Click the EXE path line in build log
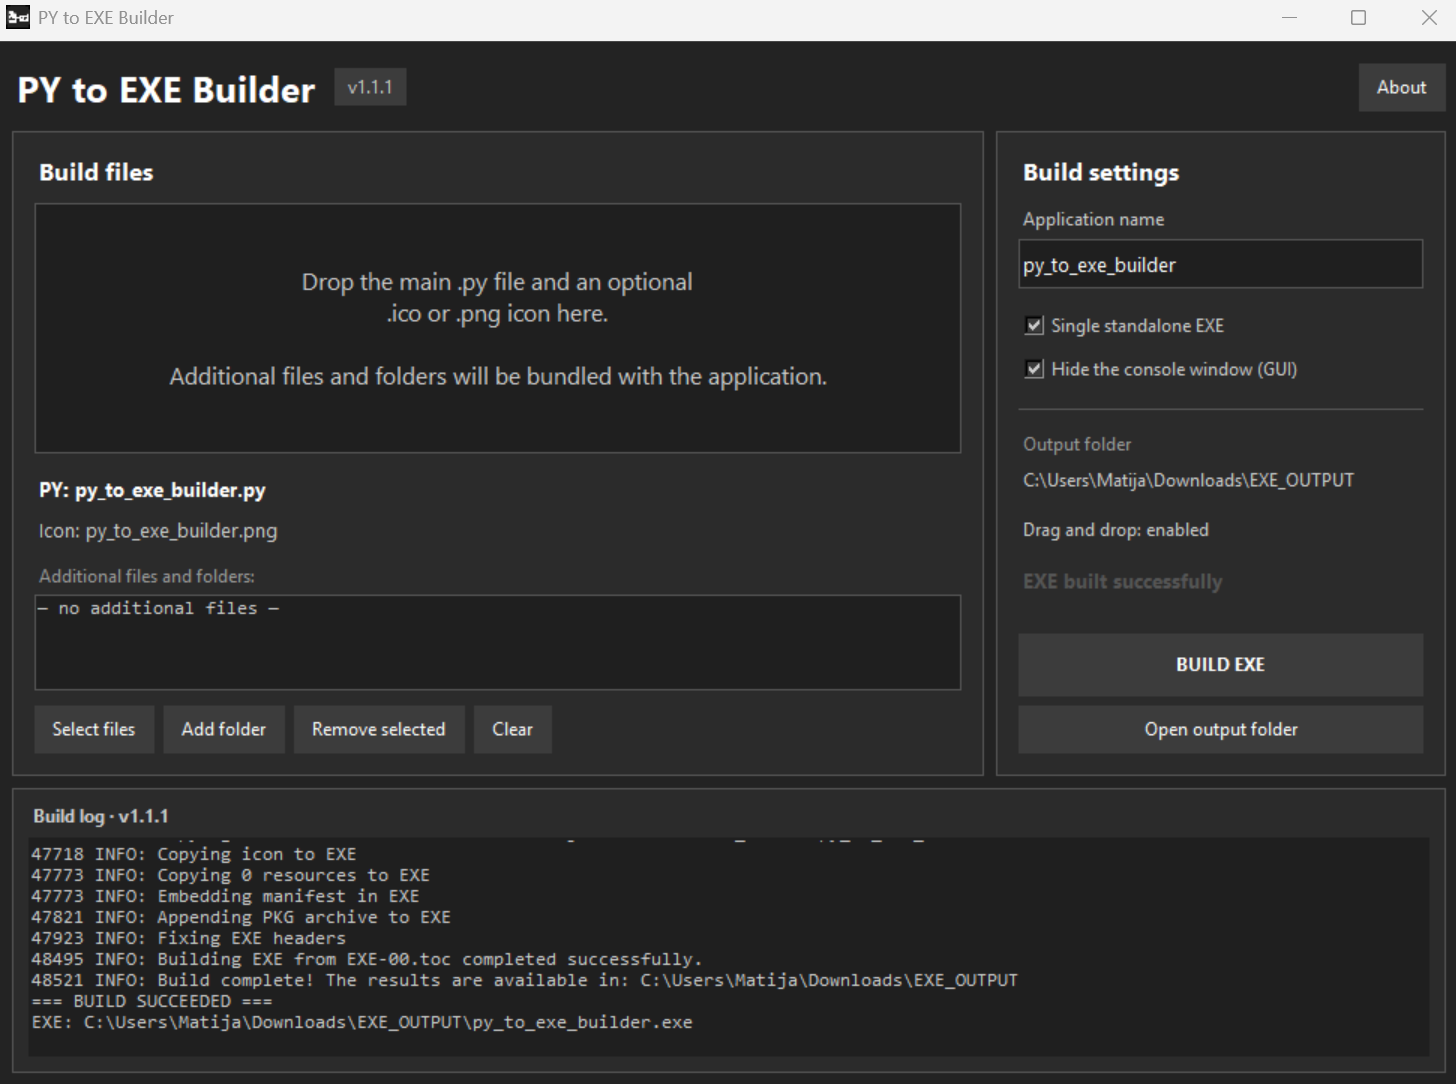Viewport: 1456px width, 1084px height. 362,1022
